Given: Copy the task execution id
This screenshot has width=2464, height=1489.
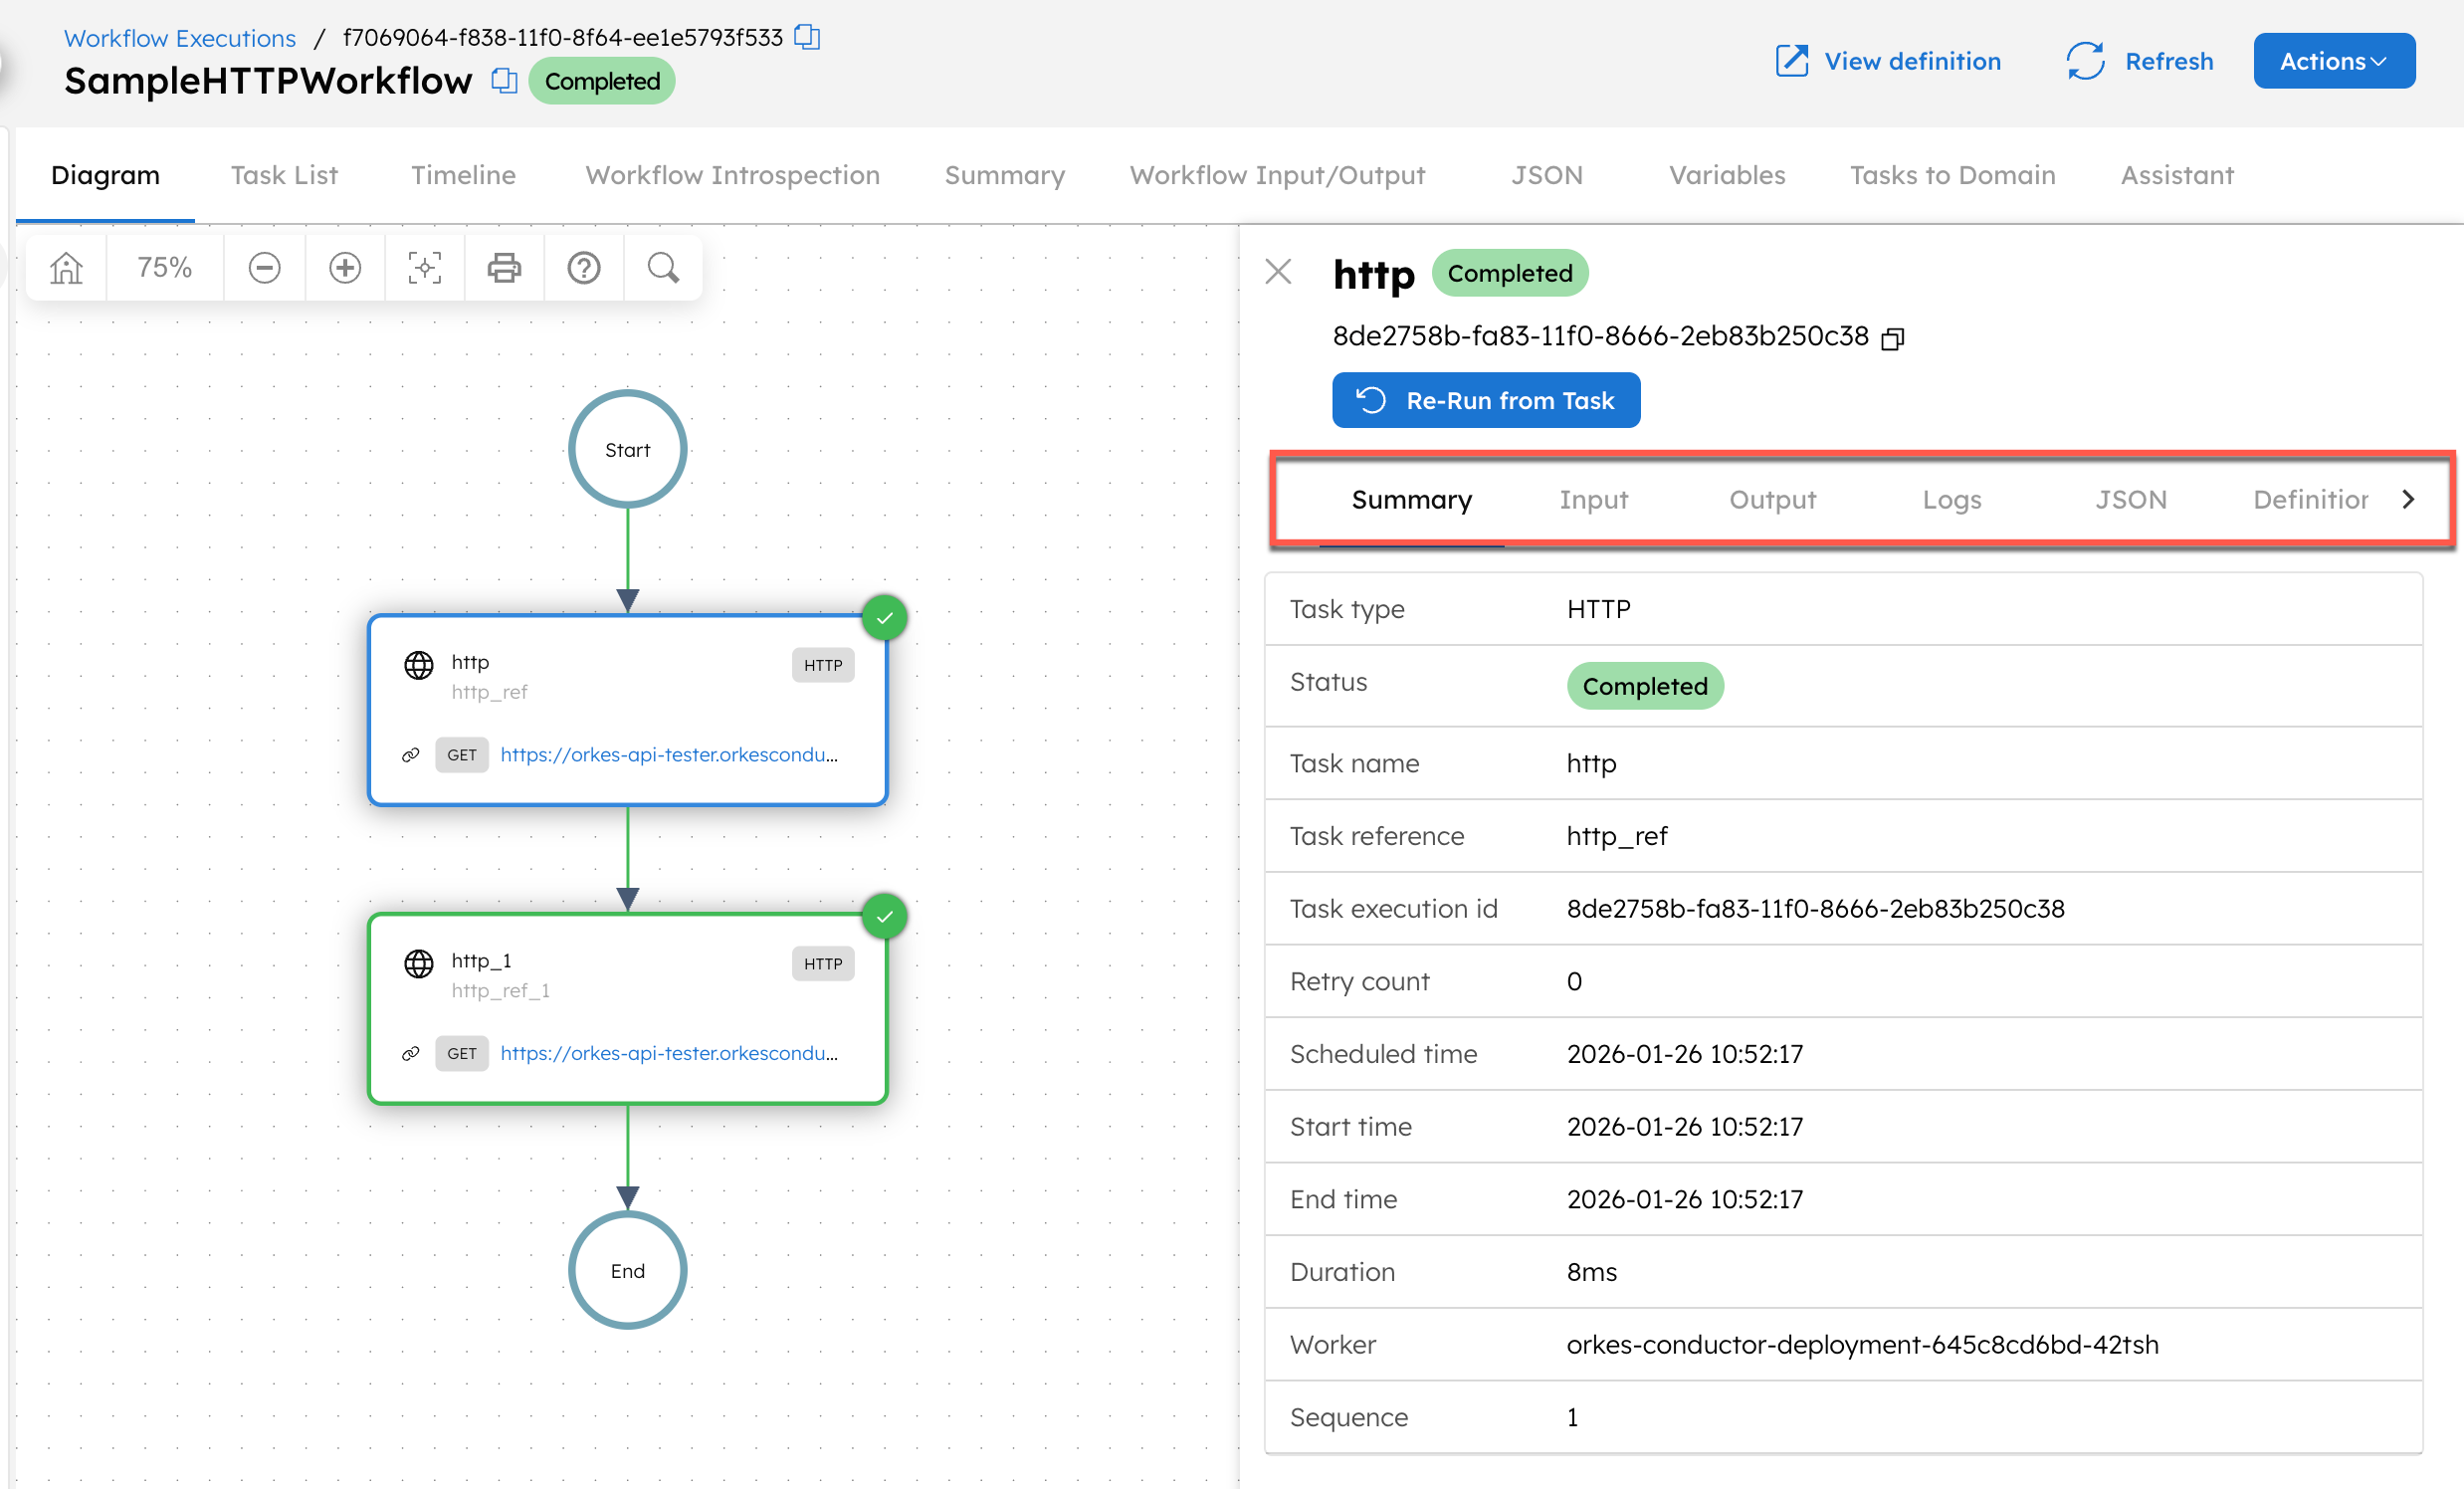Looking at the screenshot, I should pyautogui.click(x=1893, y=338).
